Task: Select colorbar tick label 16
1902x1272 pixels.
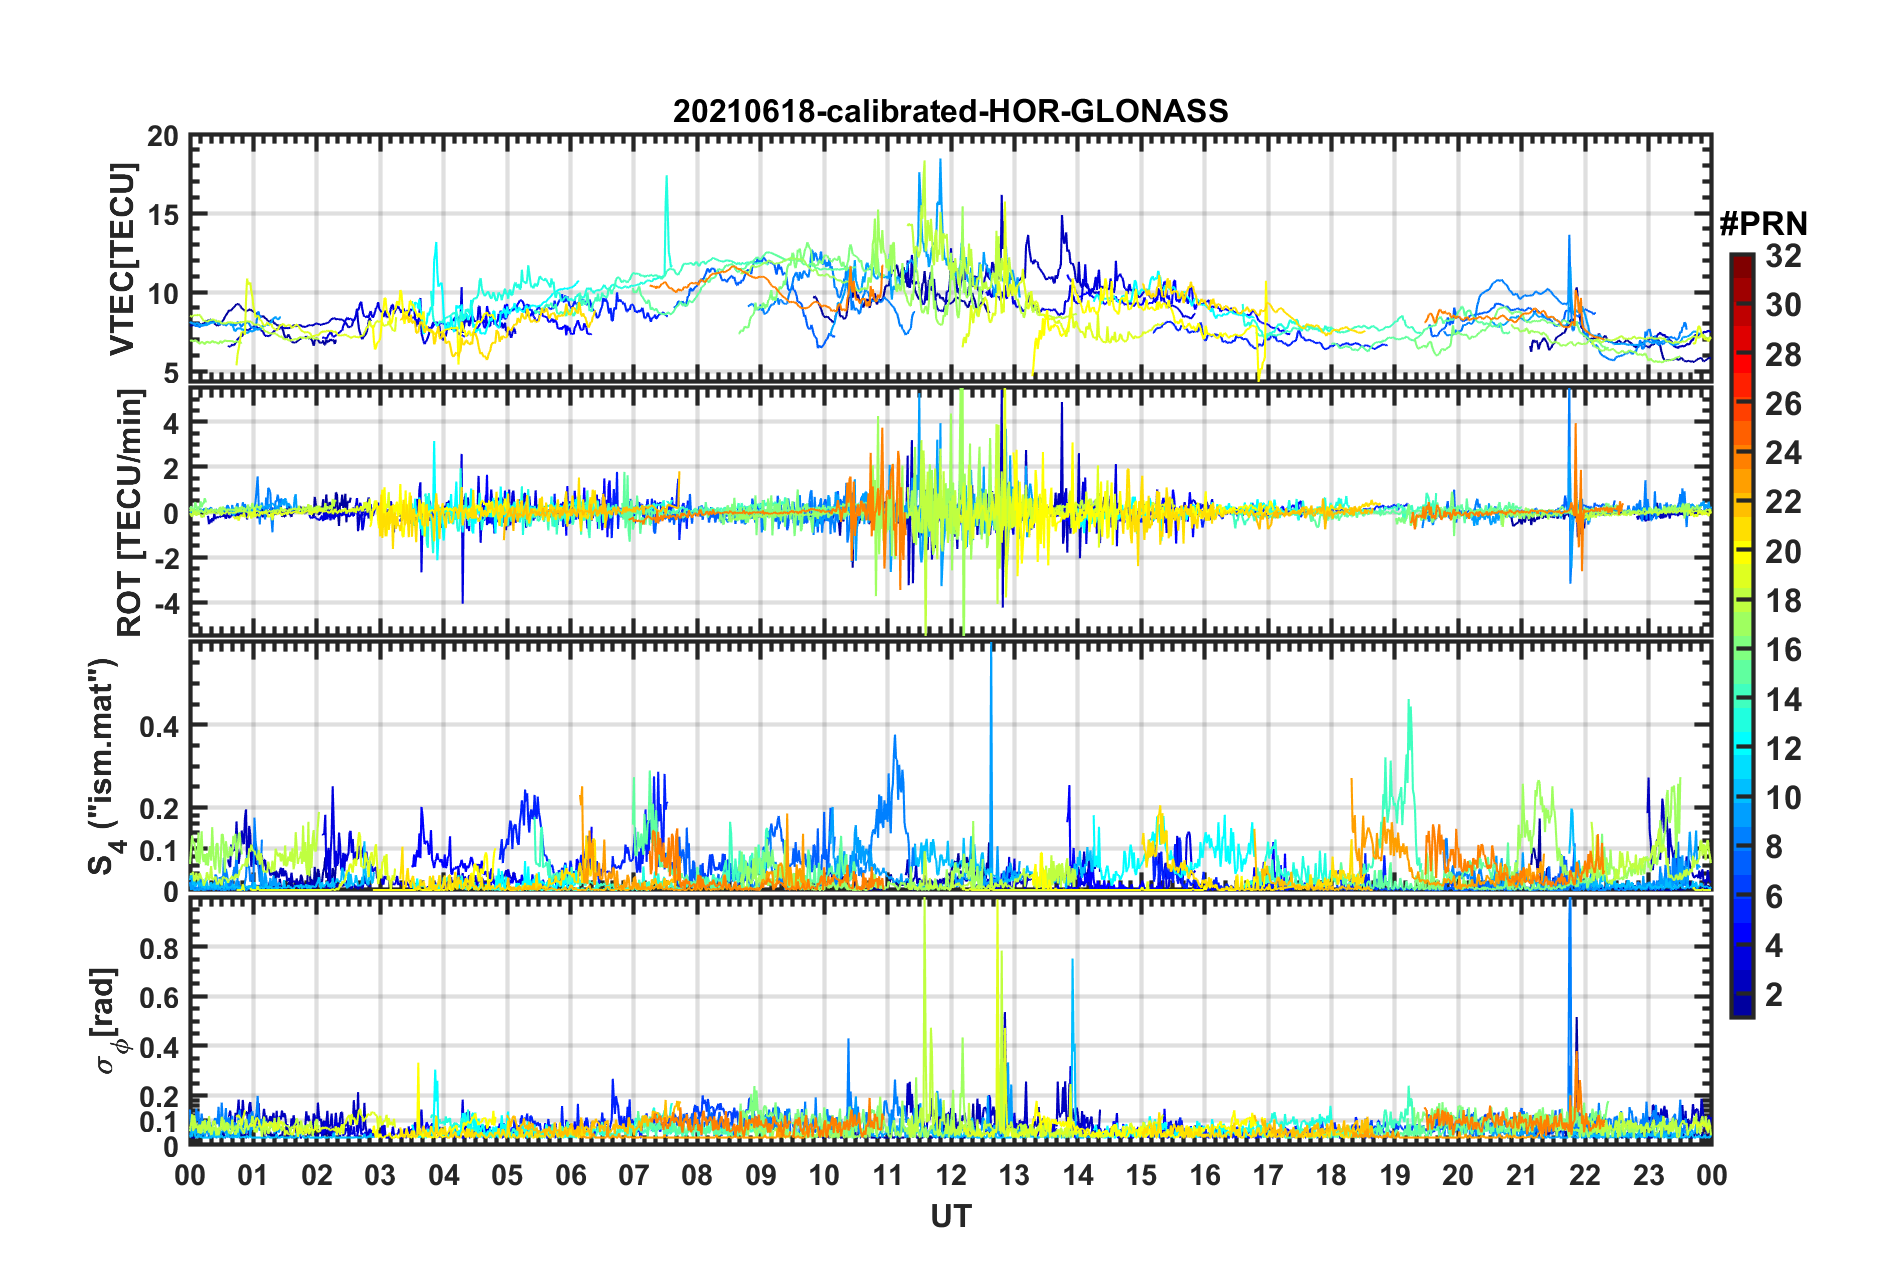Action: coord(1782,650)
